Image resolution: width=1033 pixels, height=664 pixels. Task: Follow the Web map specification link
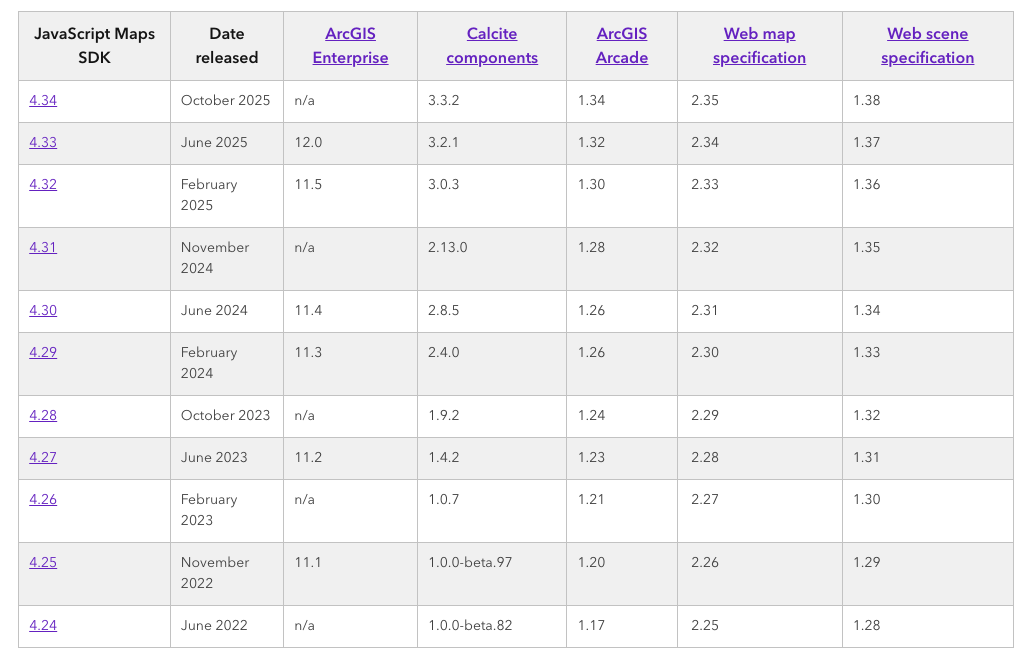[759, 46]
